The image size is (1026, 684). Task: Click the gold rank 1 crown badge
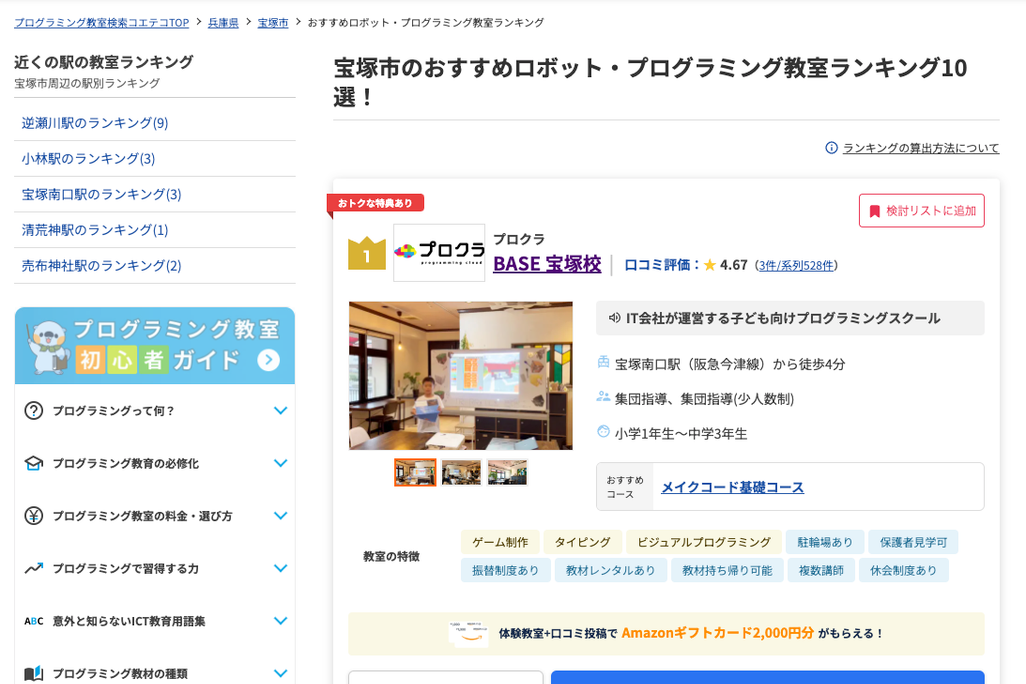pos(366,253)
